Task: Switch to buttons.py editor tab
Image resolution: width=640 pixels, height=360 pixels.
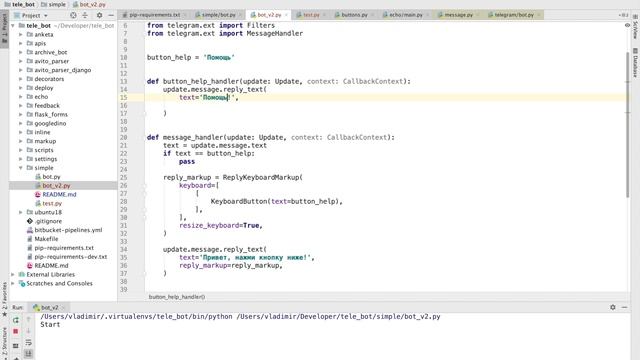Action: click(354, 15)
